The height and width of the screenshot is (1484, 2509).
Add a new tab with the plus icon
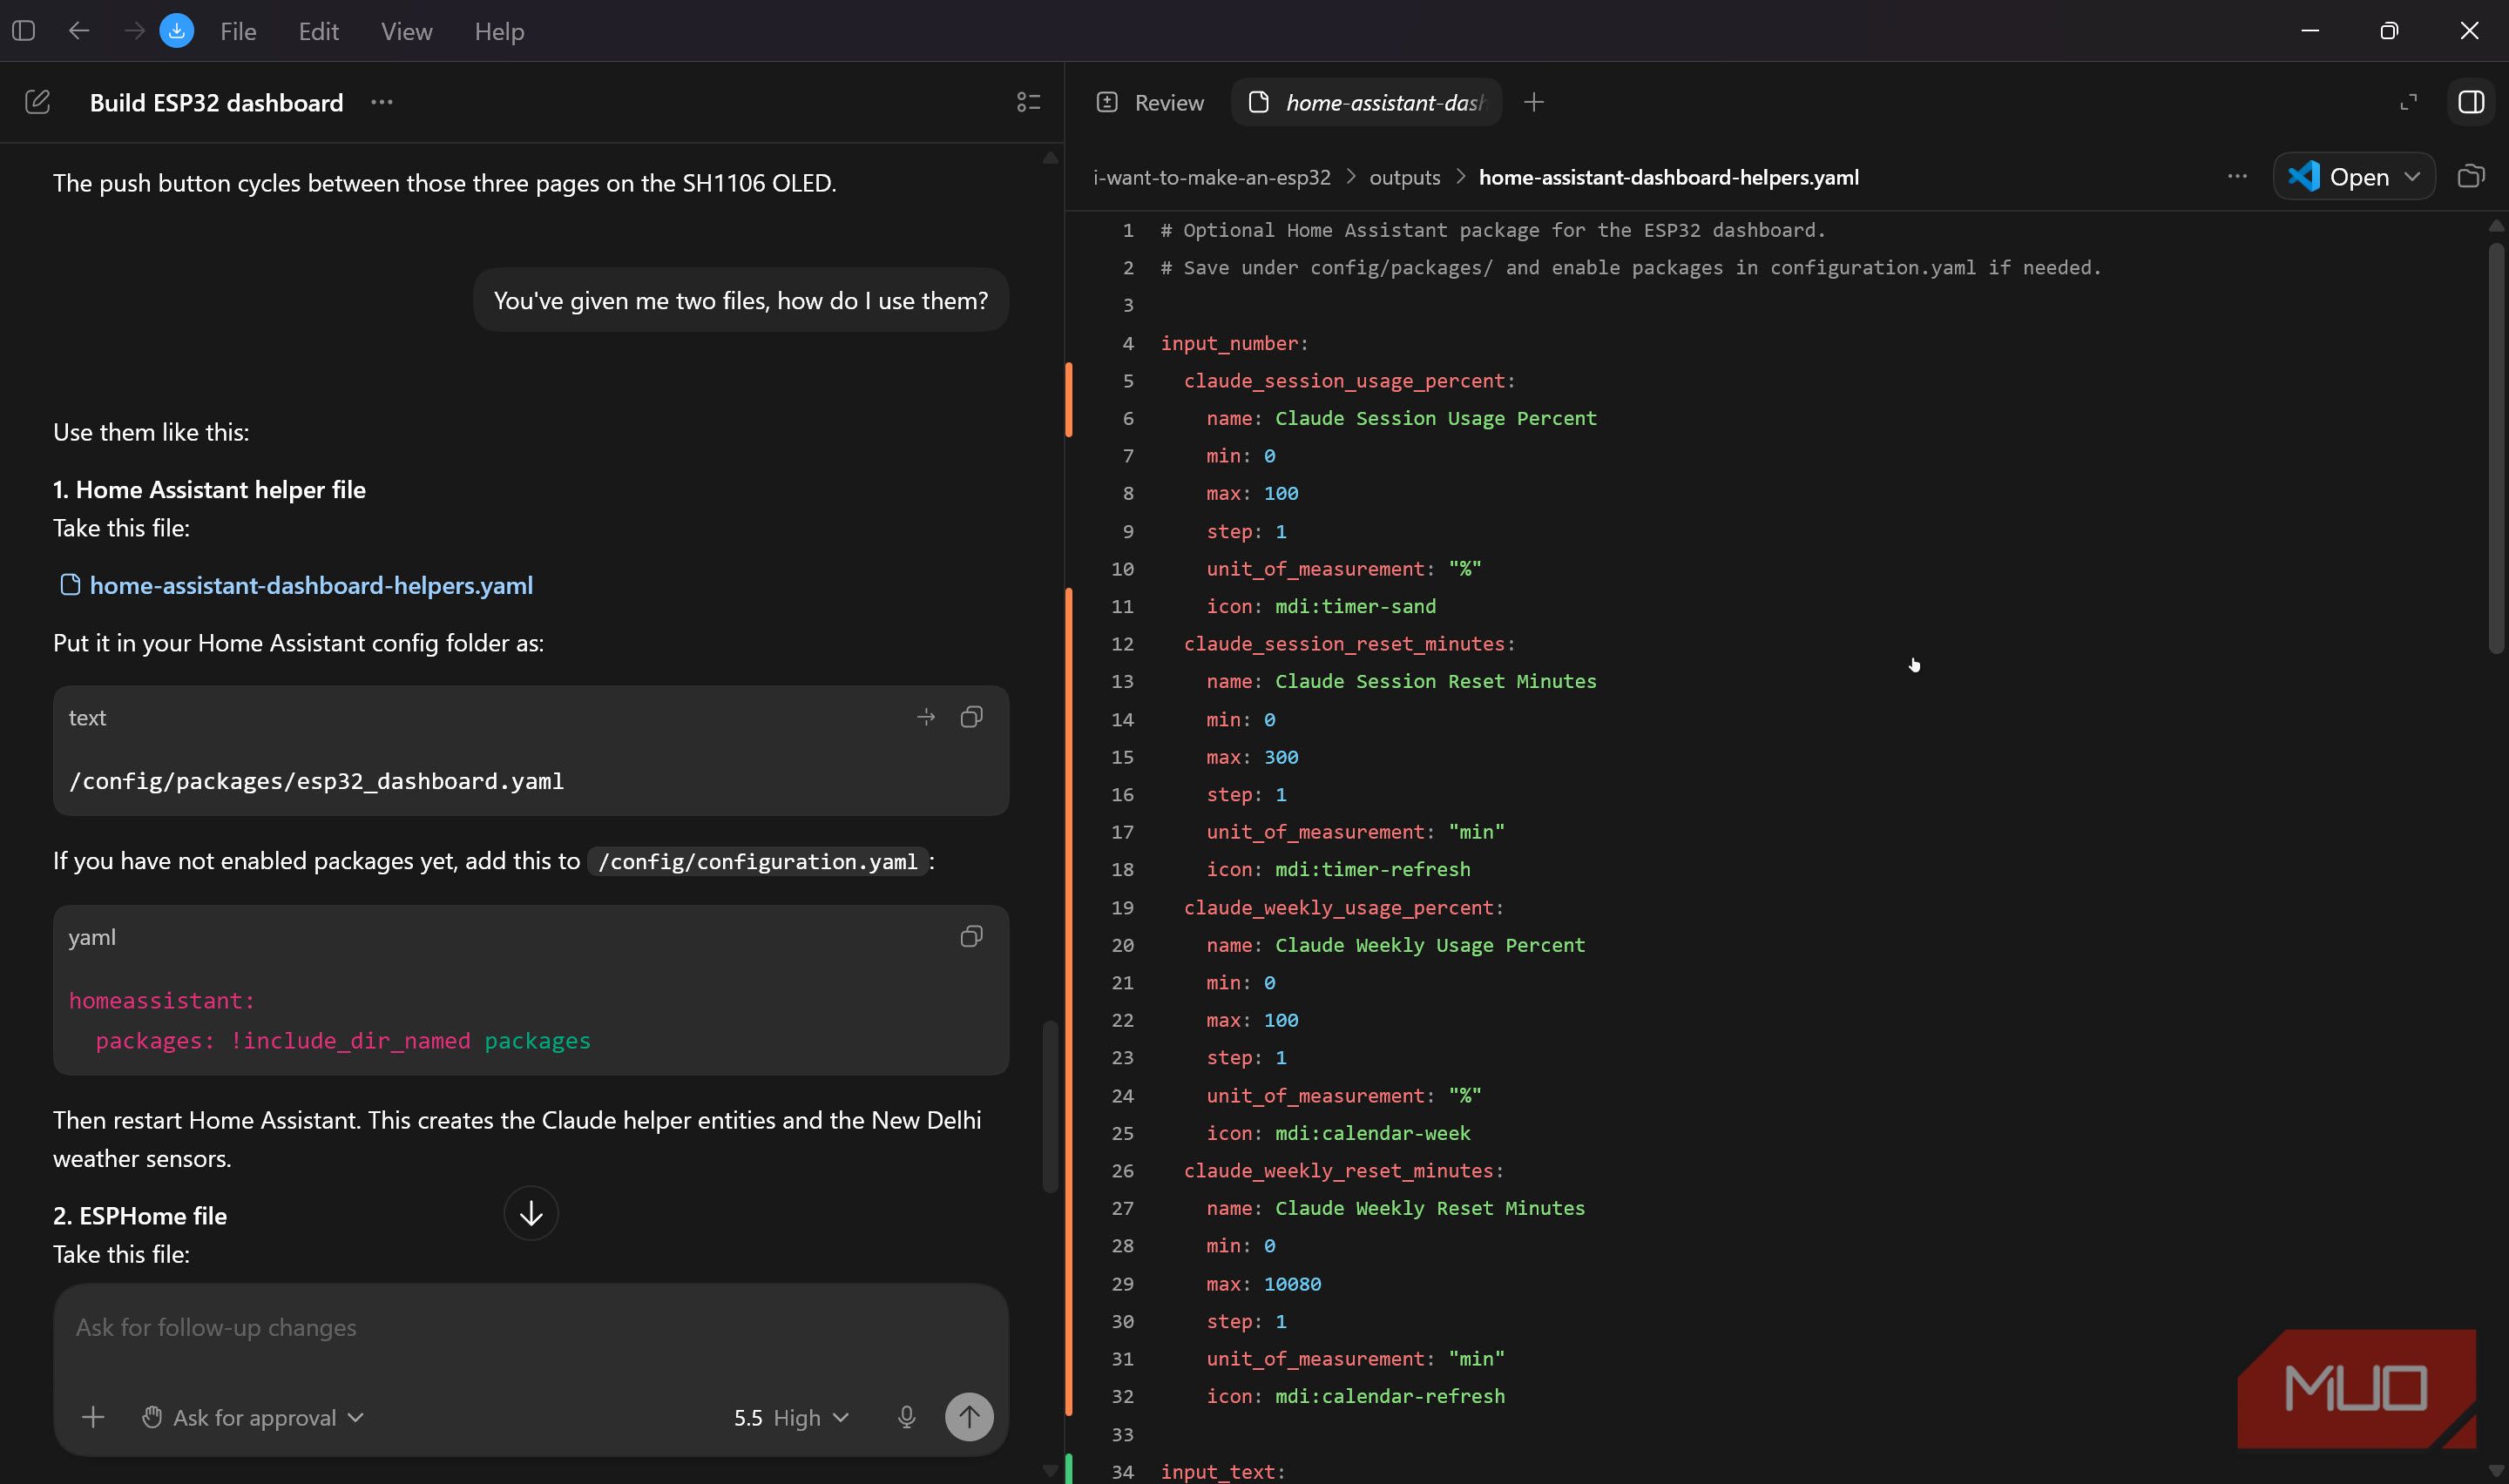tap(1533, 102)
